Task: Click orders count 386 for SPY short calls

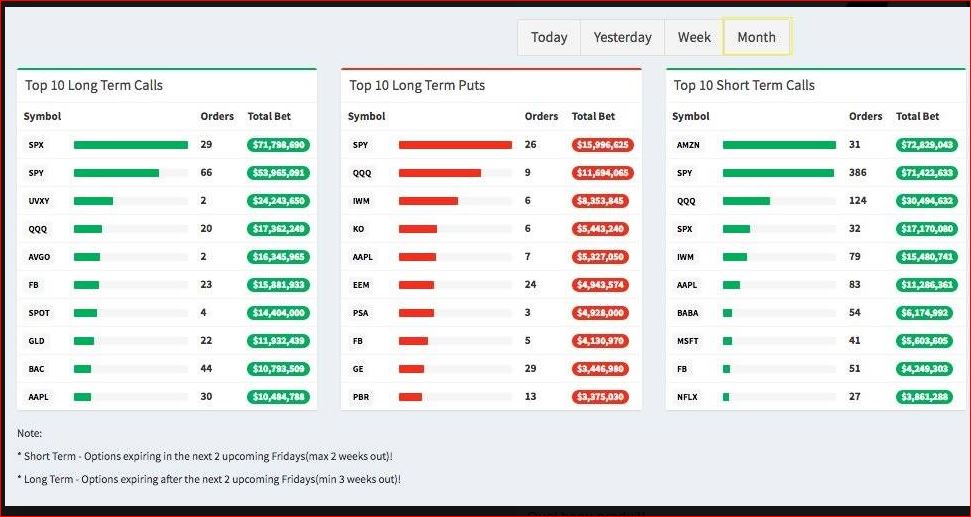Action: 858,173
